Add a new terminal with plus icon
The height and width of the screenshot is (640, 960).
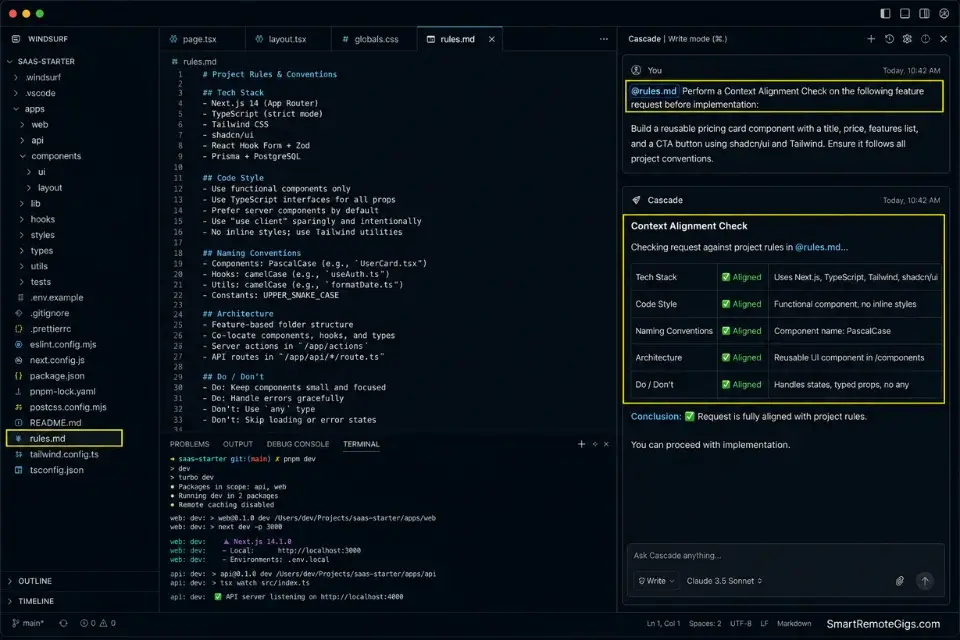point(581,444)
